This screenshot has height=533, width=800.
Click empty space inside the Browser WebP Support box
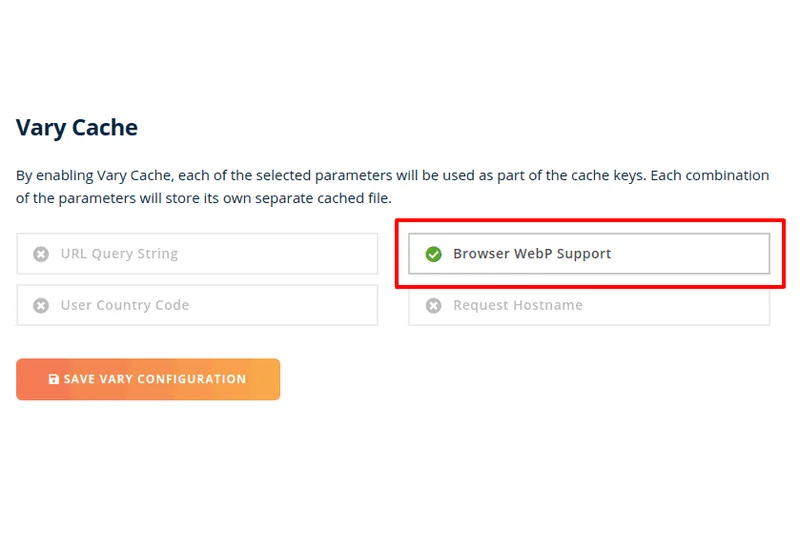point(700,254)
